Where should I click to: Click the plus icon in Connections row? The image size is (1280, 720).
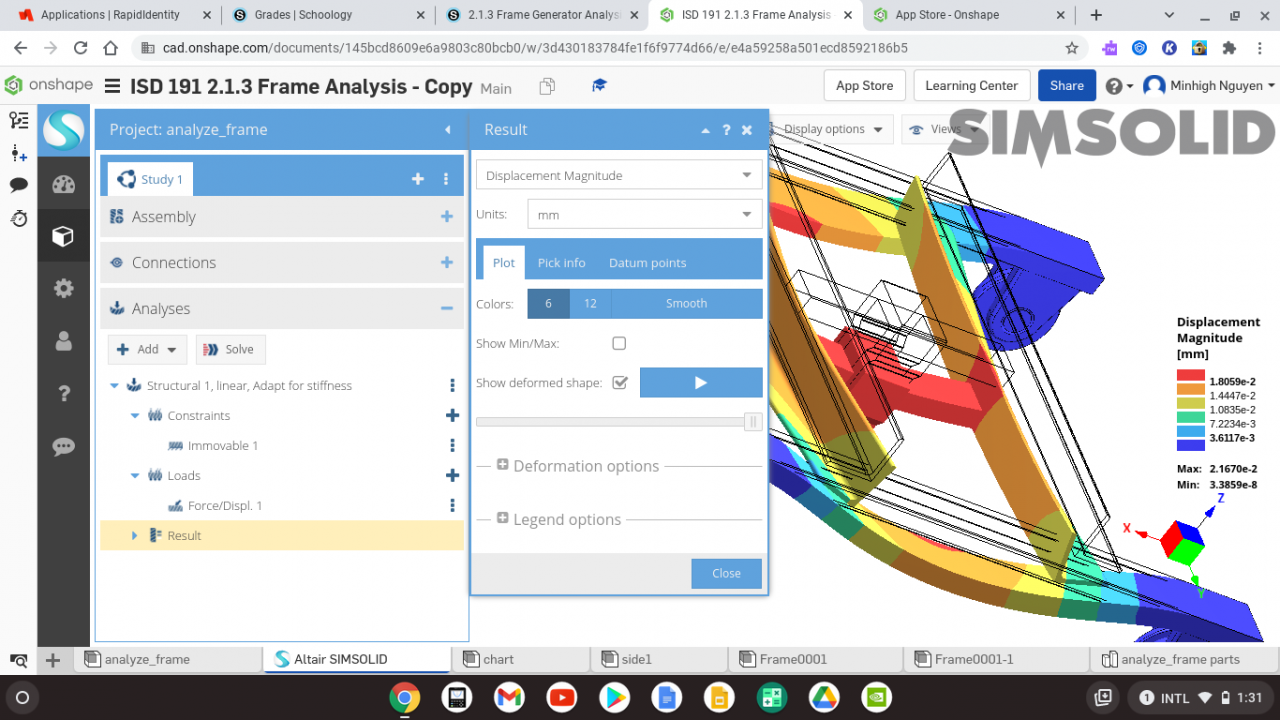pyautogui.click(x=447, y=263)
